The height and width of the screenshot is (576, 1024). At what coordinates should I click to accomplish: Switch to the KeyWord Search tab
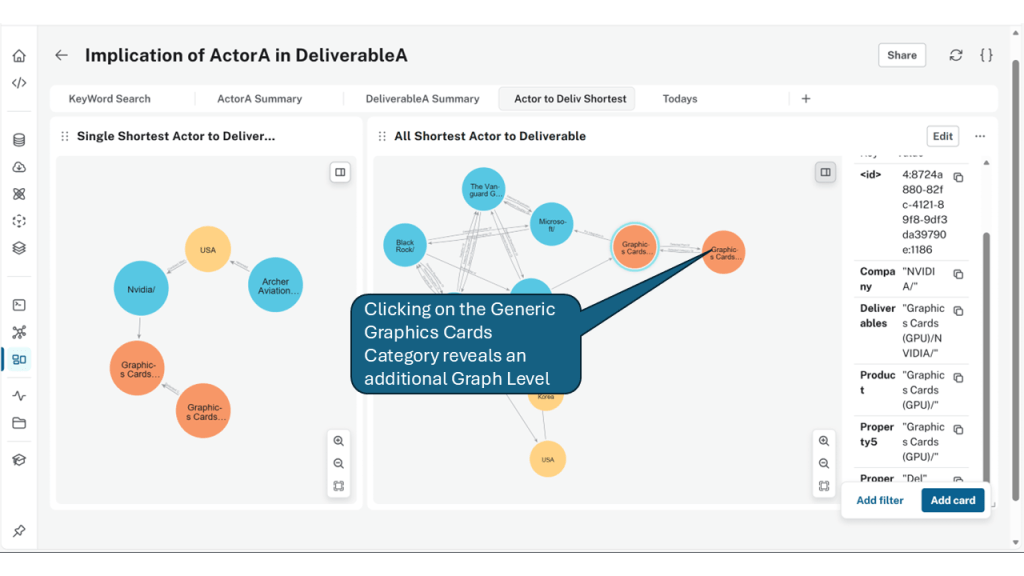tap(109, 99)
